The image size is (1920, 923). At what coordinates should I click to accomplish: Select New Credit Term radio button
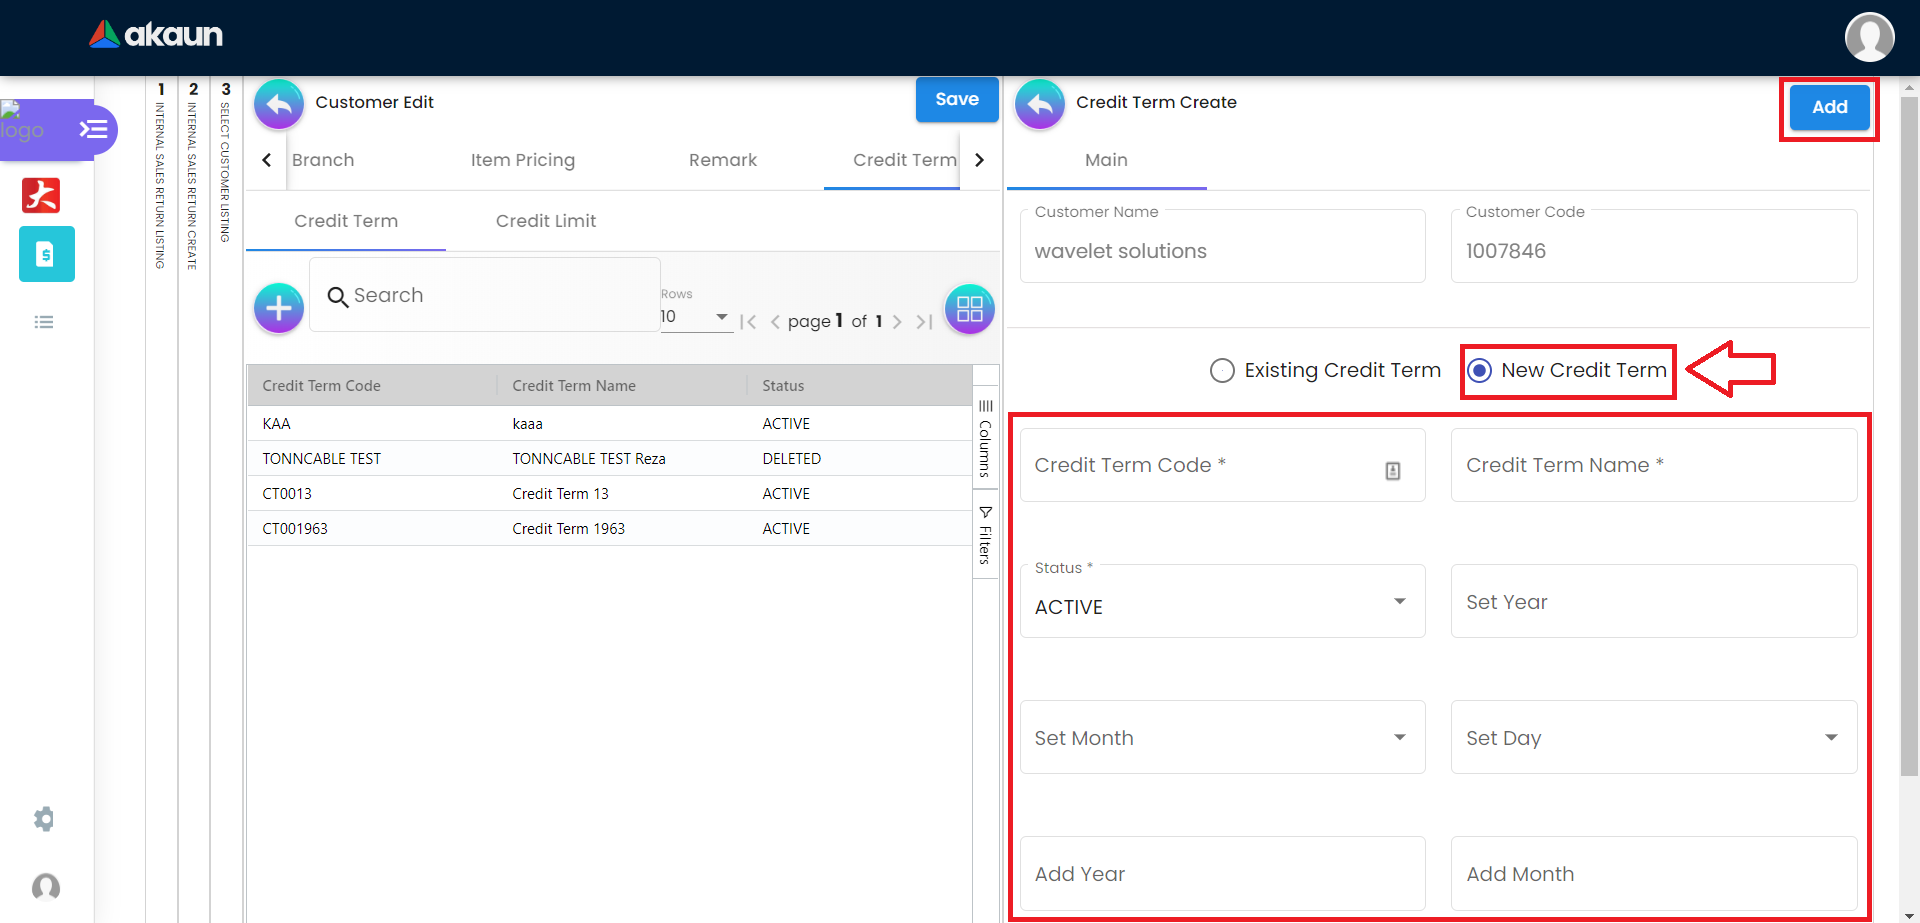[x=1480, y=371]
